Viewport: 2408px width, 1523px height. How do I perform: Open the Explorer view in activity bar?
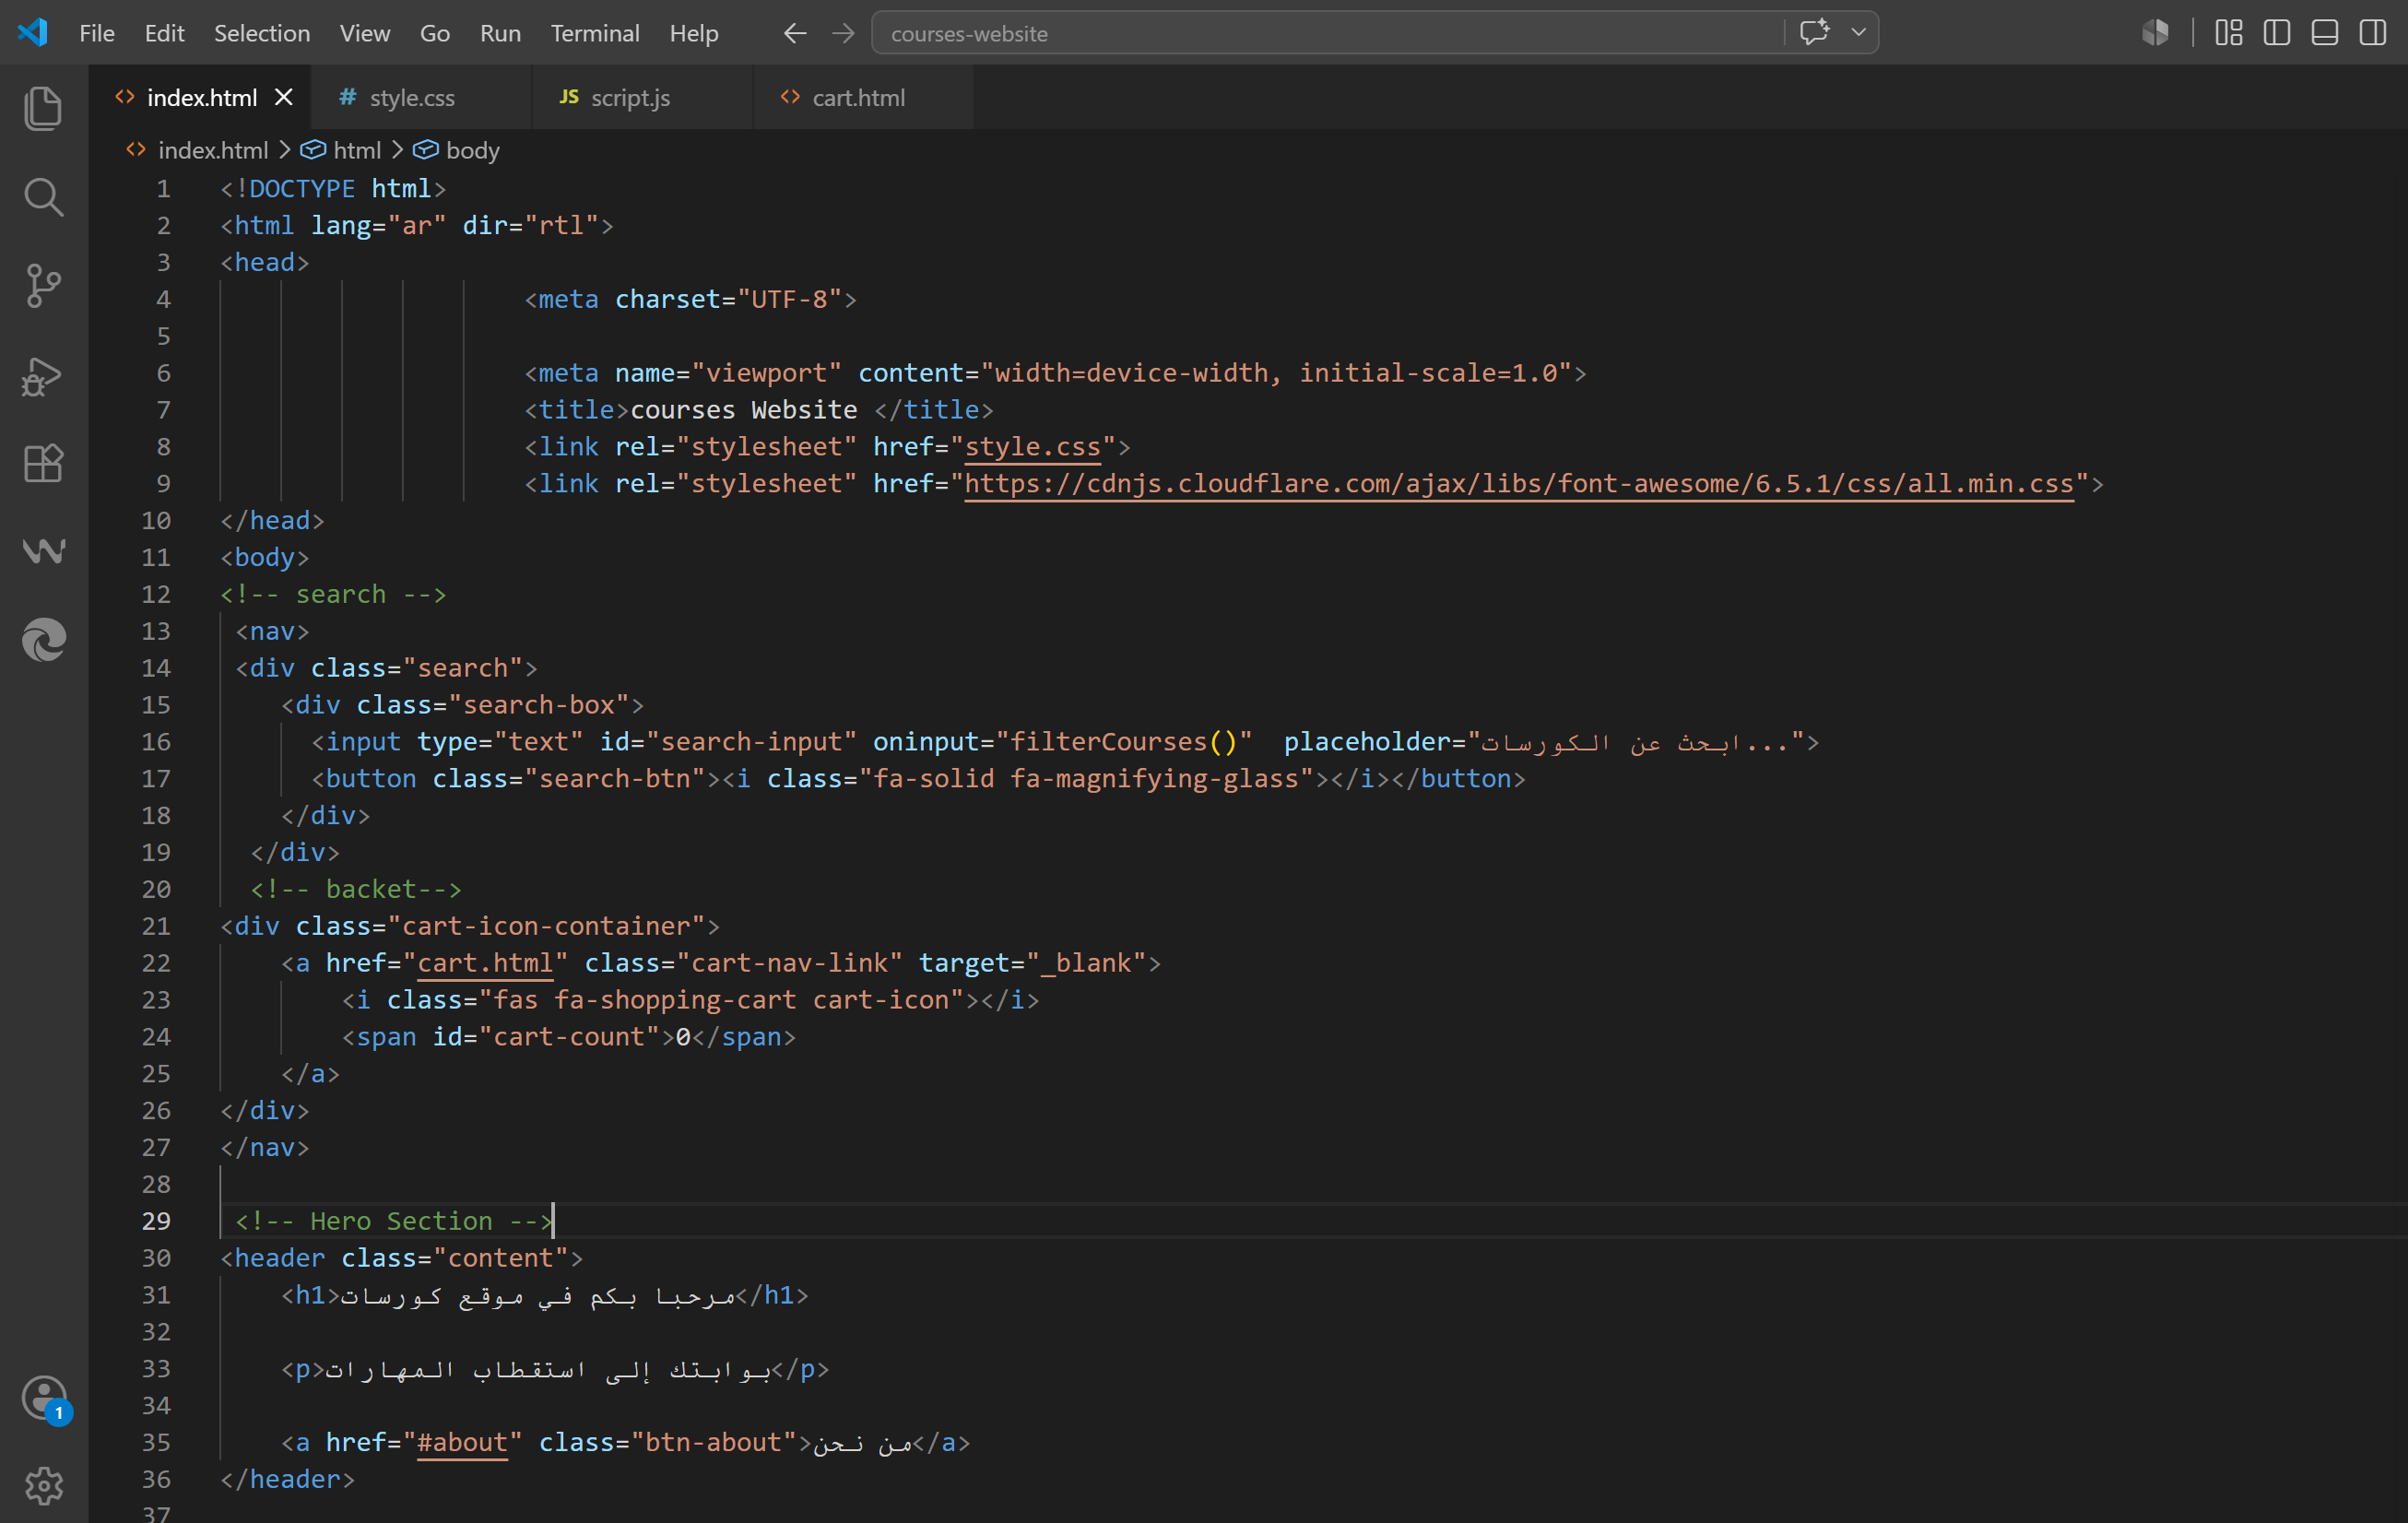(x=43, y=108)
